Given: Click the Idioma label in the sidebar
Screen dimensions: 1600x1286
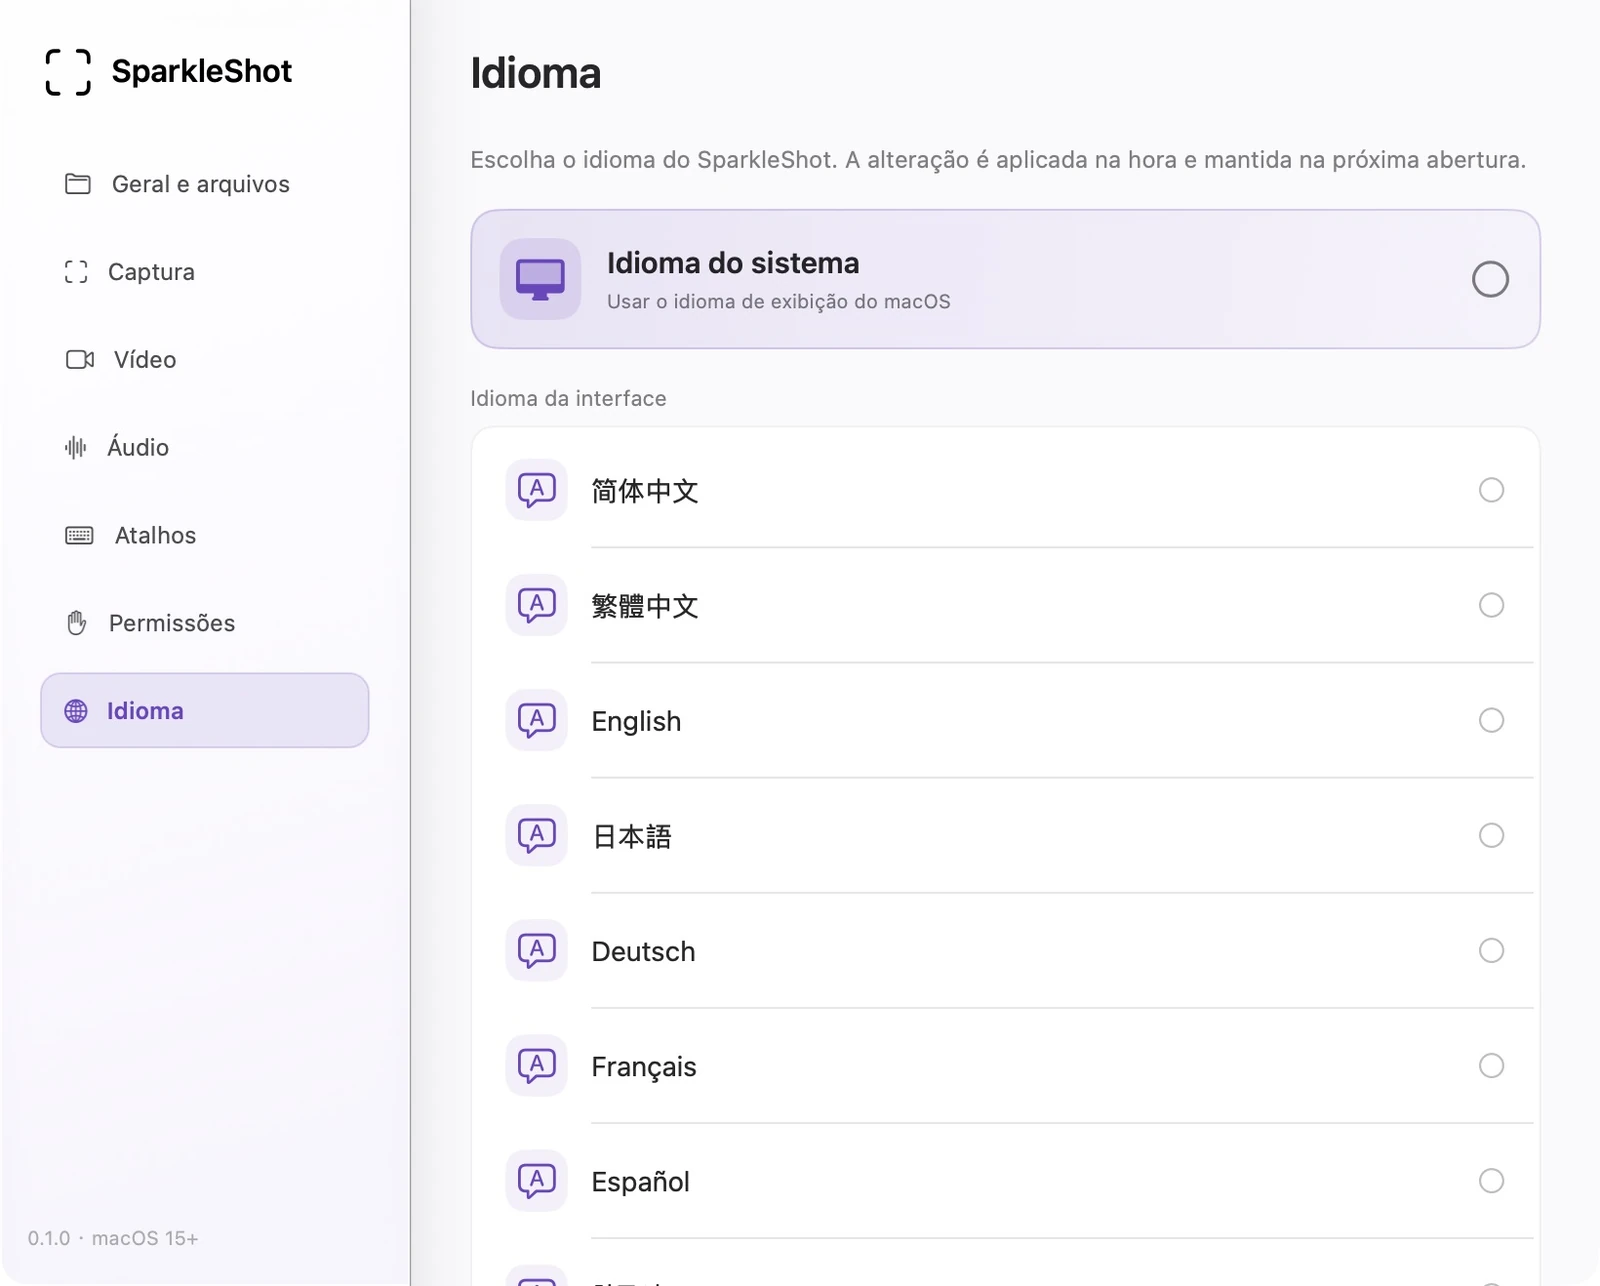Looking at the screenshot, I should pyautogui.click(x=145, y=711).
